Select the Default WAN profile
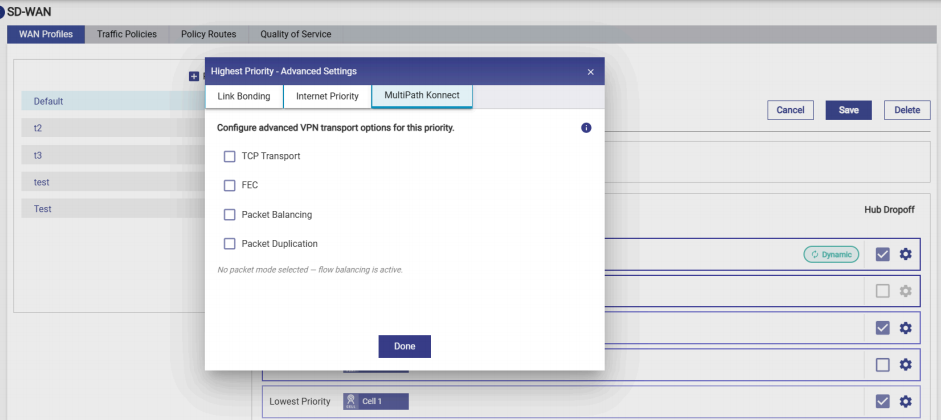The width and height of the screenshot is (941, 420). pos(113,101)
